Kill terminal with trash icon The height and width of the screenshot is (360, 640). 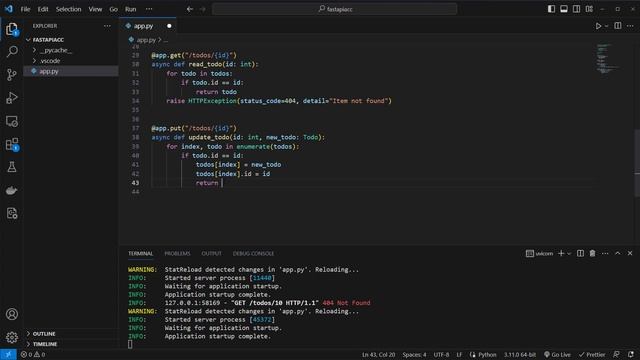click(x=592, y=253)
